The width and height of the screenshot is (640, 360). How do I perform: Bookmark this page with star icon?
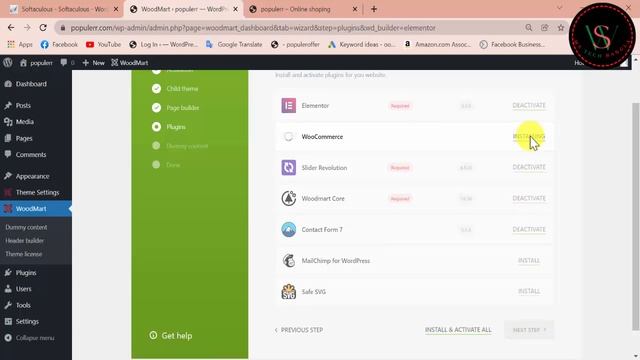coord(561,28)
